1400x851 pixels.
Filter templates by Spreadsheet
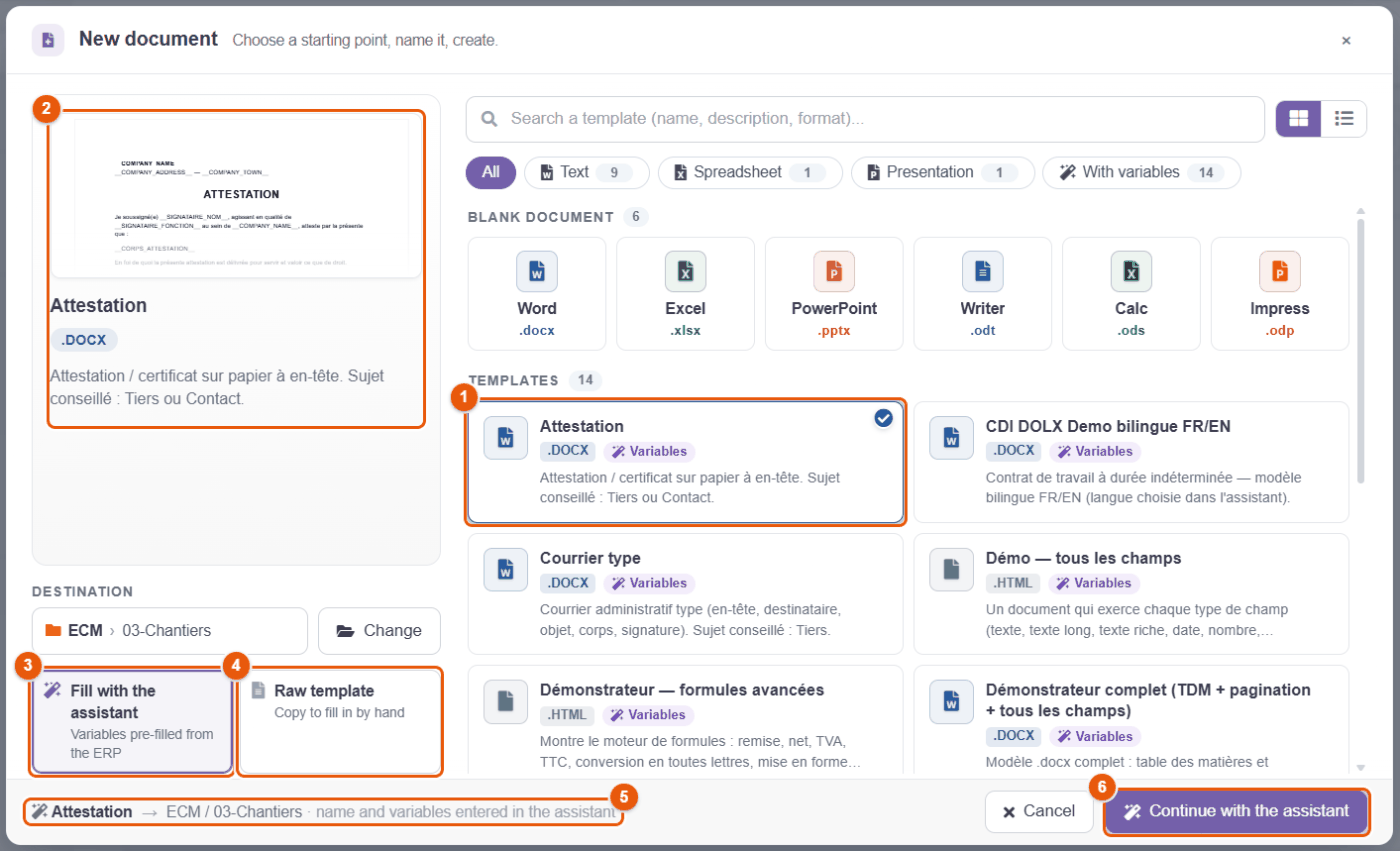tap(750, 172)
